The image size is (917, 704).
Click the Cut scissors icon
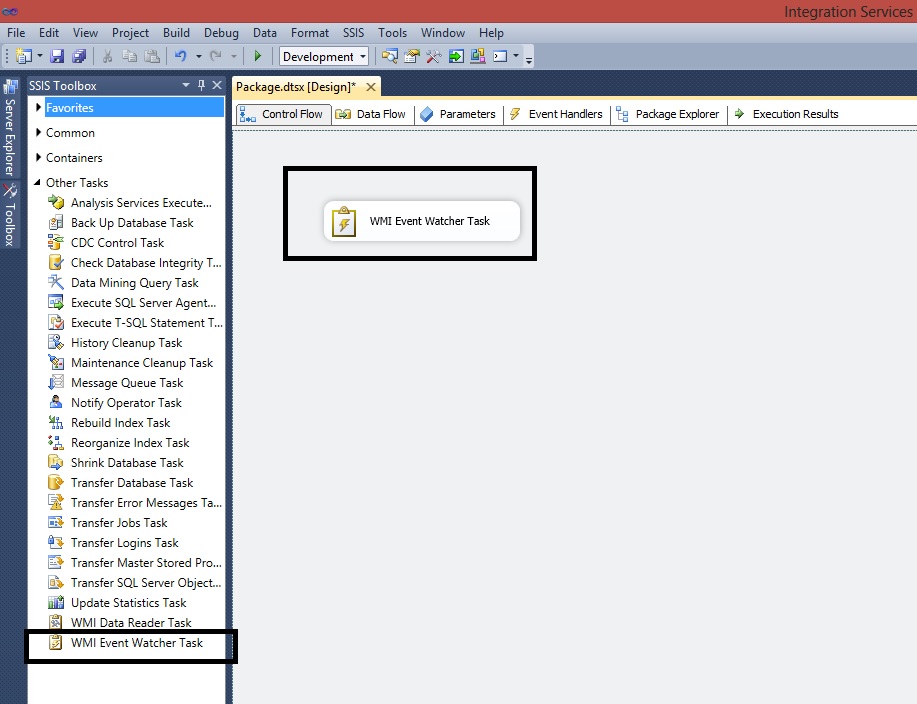108,56
